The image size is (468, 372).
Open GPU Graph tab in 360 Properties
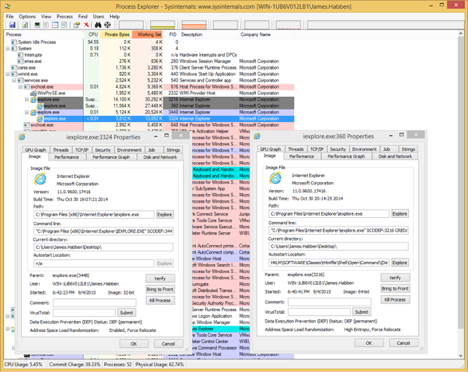click(x=271, y=149)
